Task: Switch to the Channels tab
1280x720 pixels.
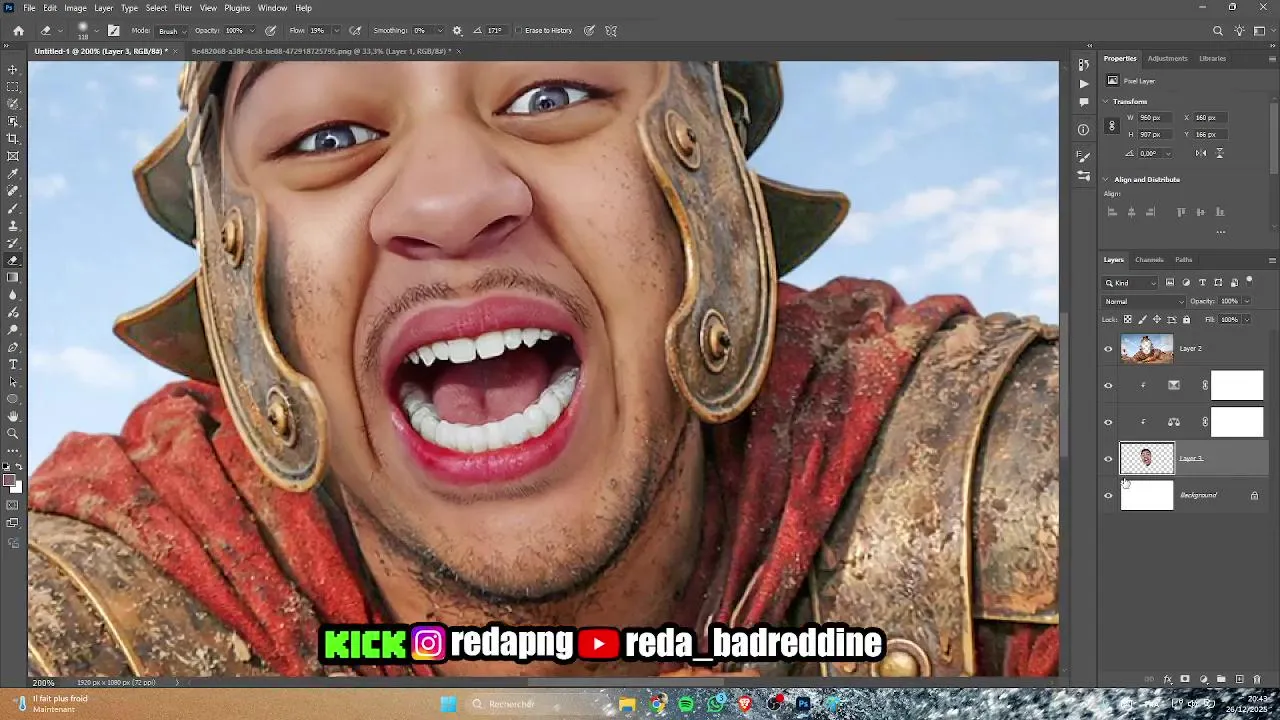Action: 1149,260
